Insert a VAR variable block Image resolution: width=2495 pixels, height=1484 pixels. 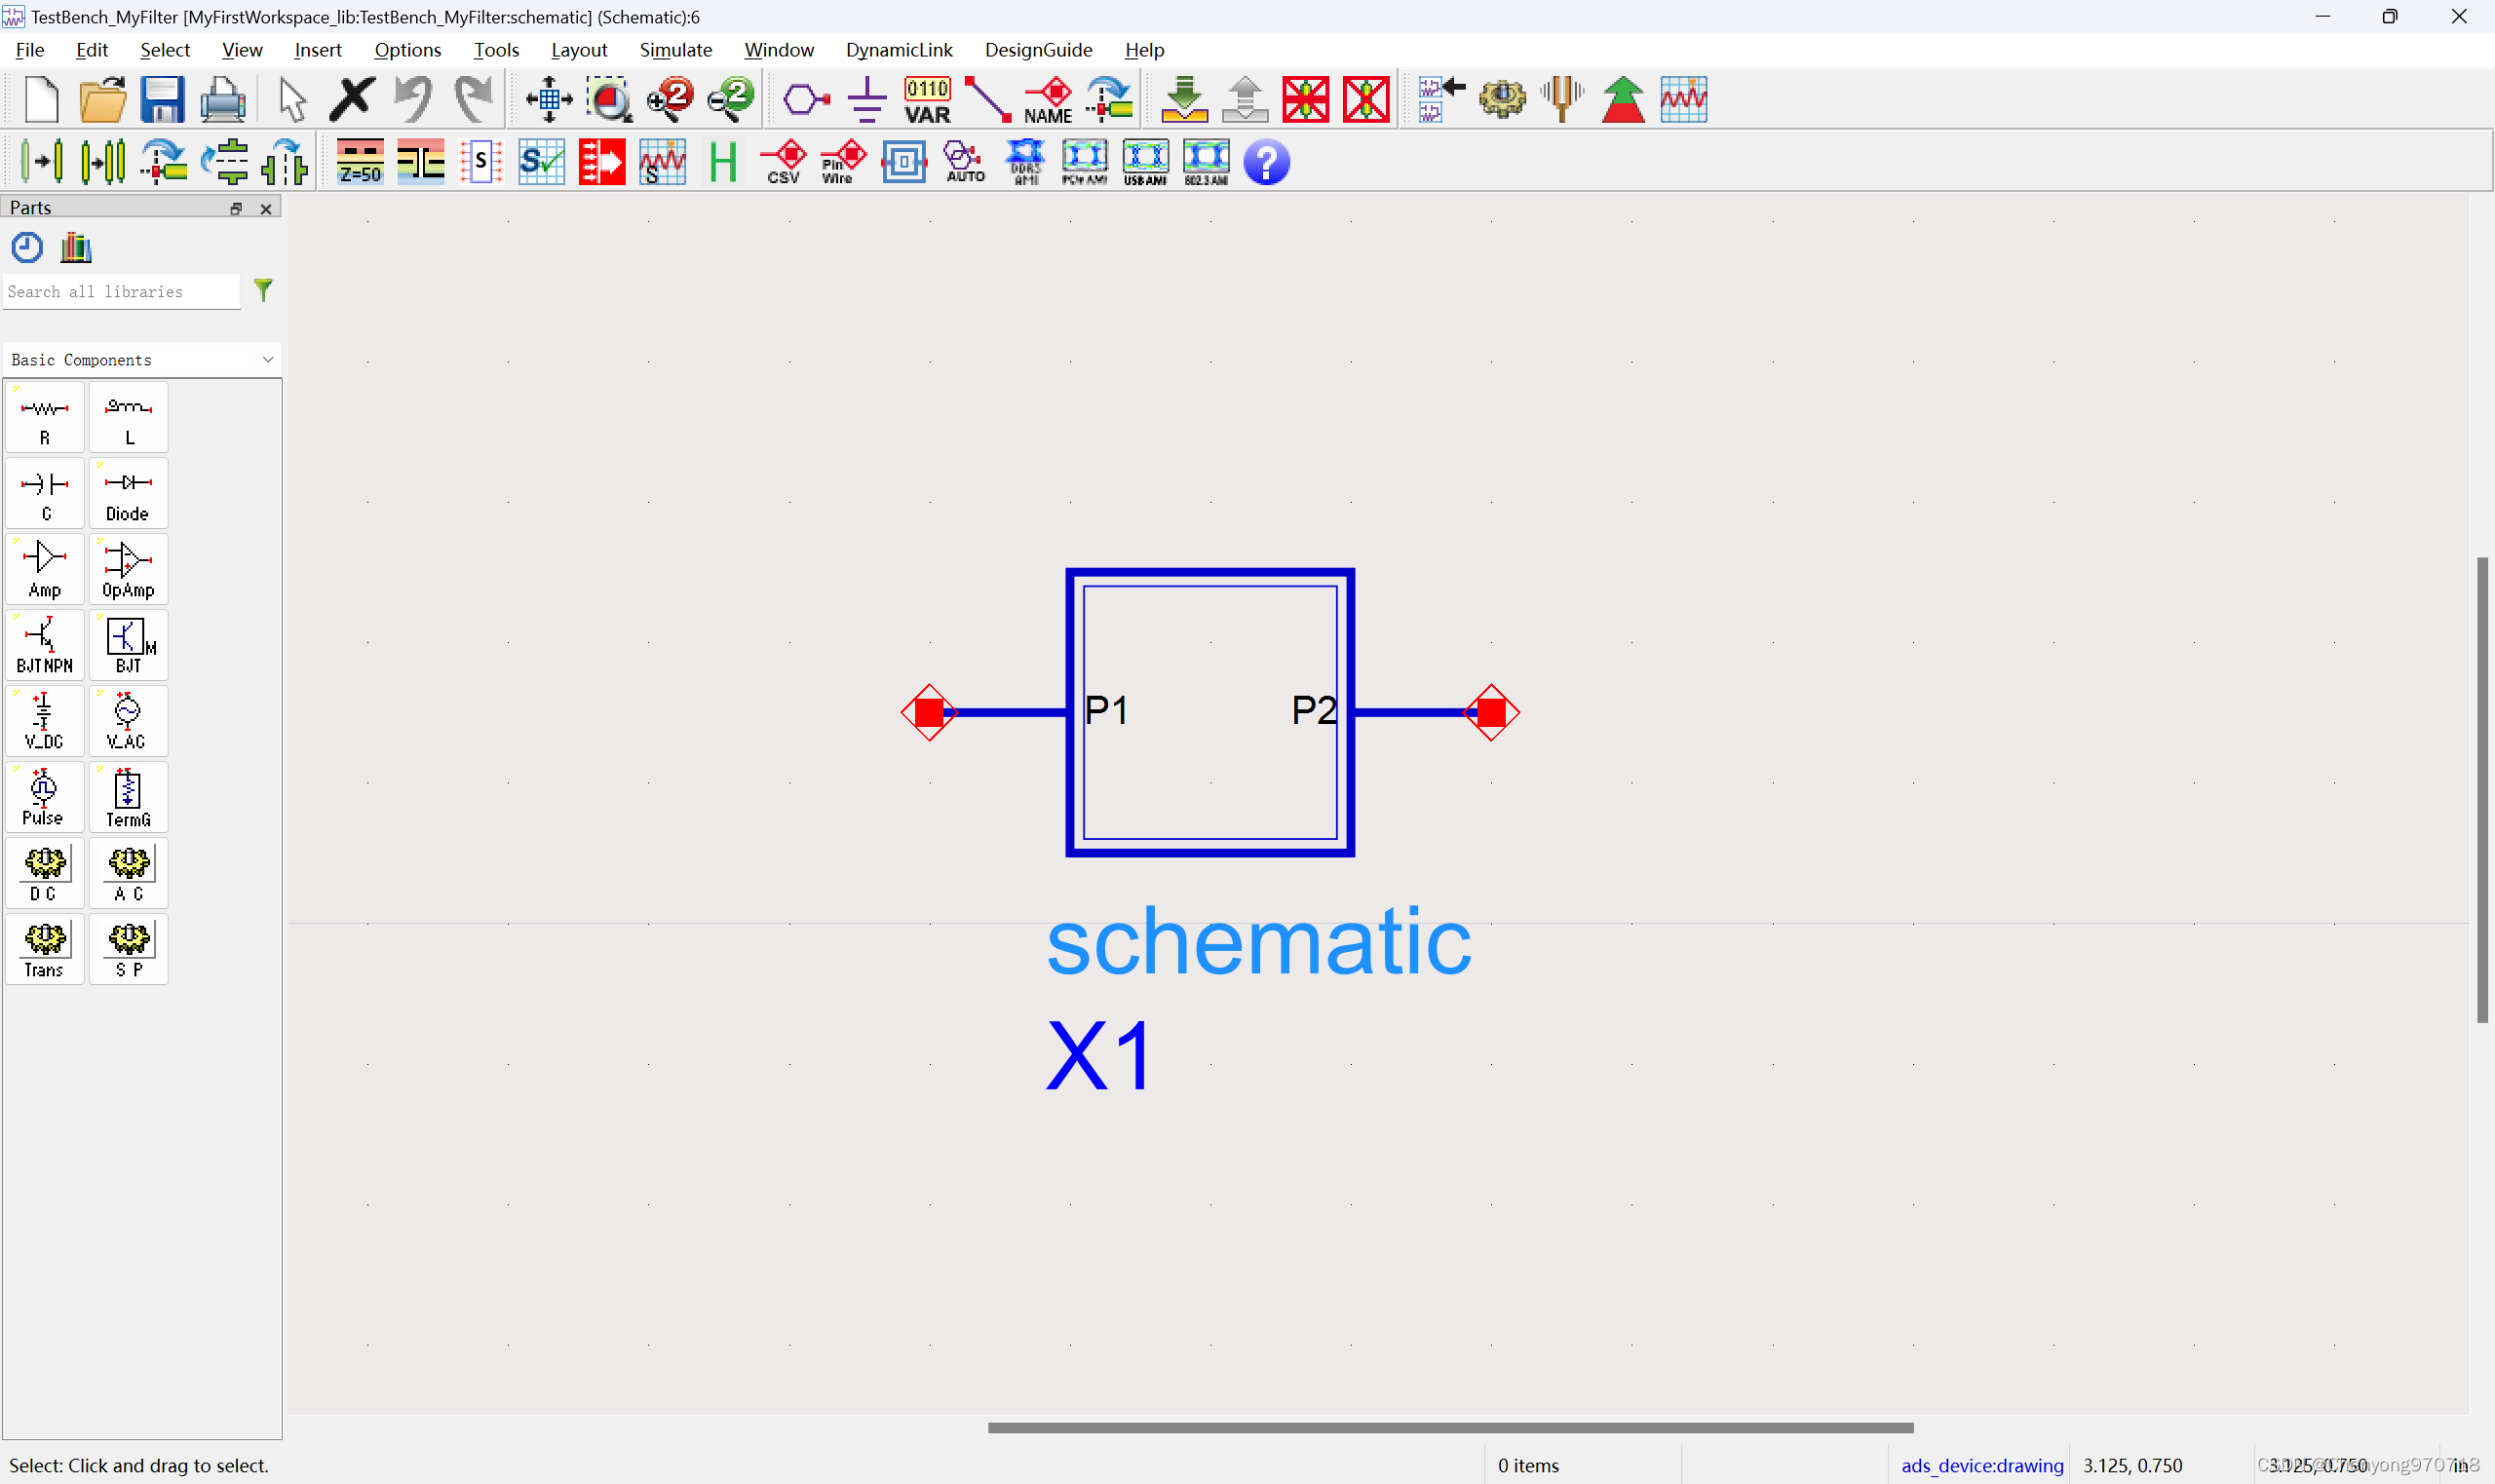pyautogui.click(x=925, y=99)
